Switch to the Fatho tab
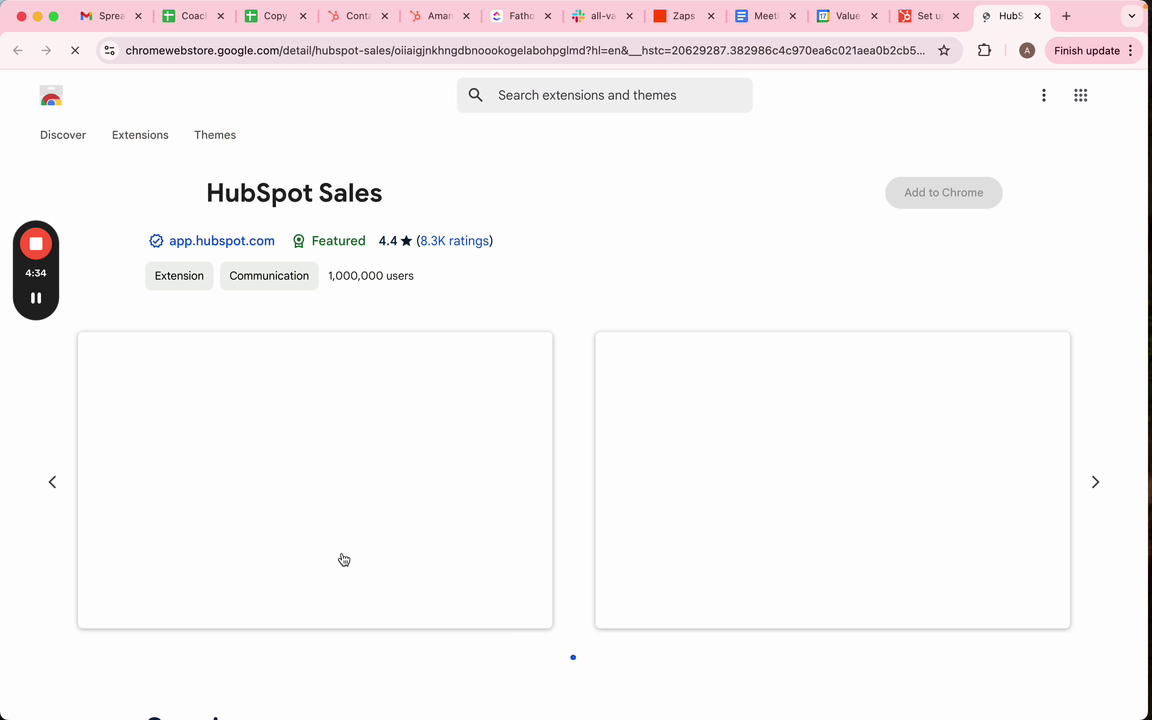1152x720 pixels. point(520,16)
